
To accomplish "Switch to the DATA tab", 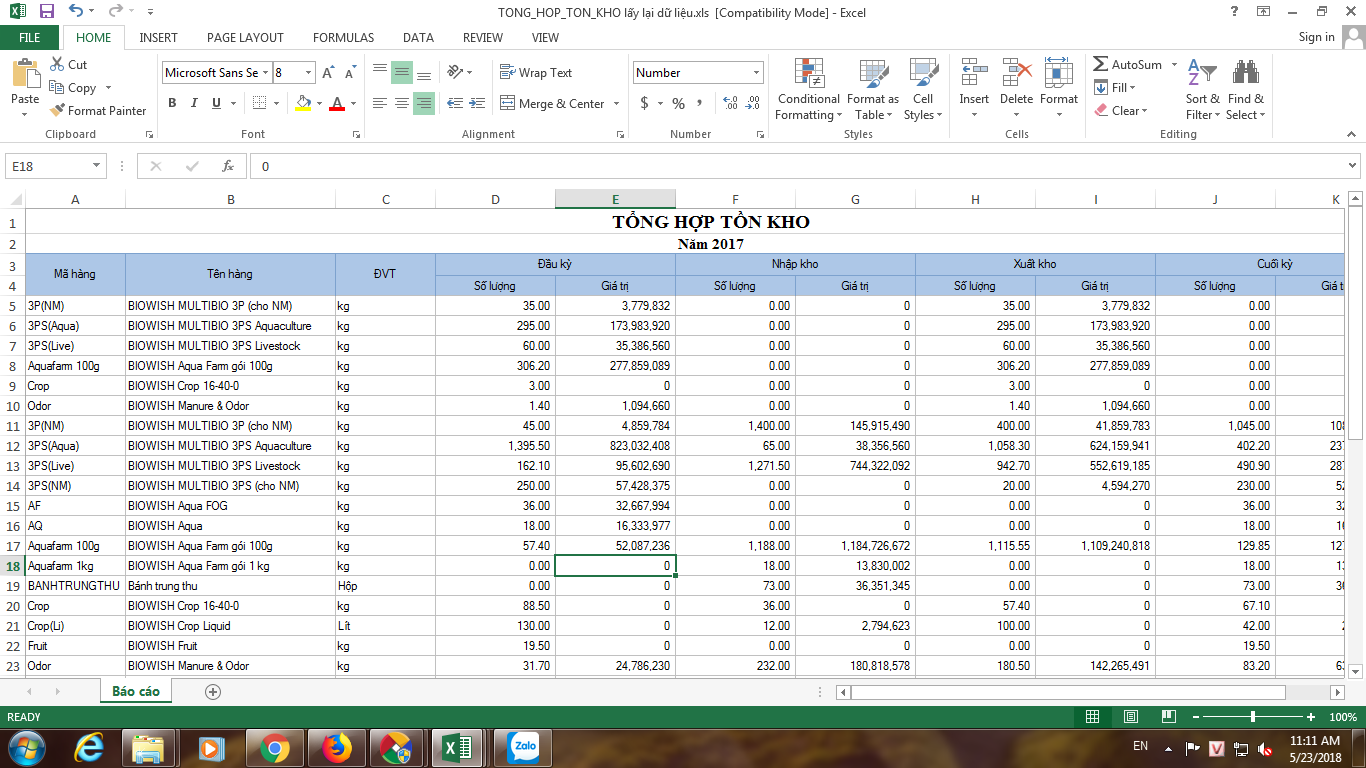I will coord(418,37).
